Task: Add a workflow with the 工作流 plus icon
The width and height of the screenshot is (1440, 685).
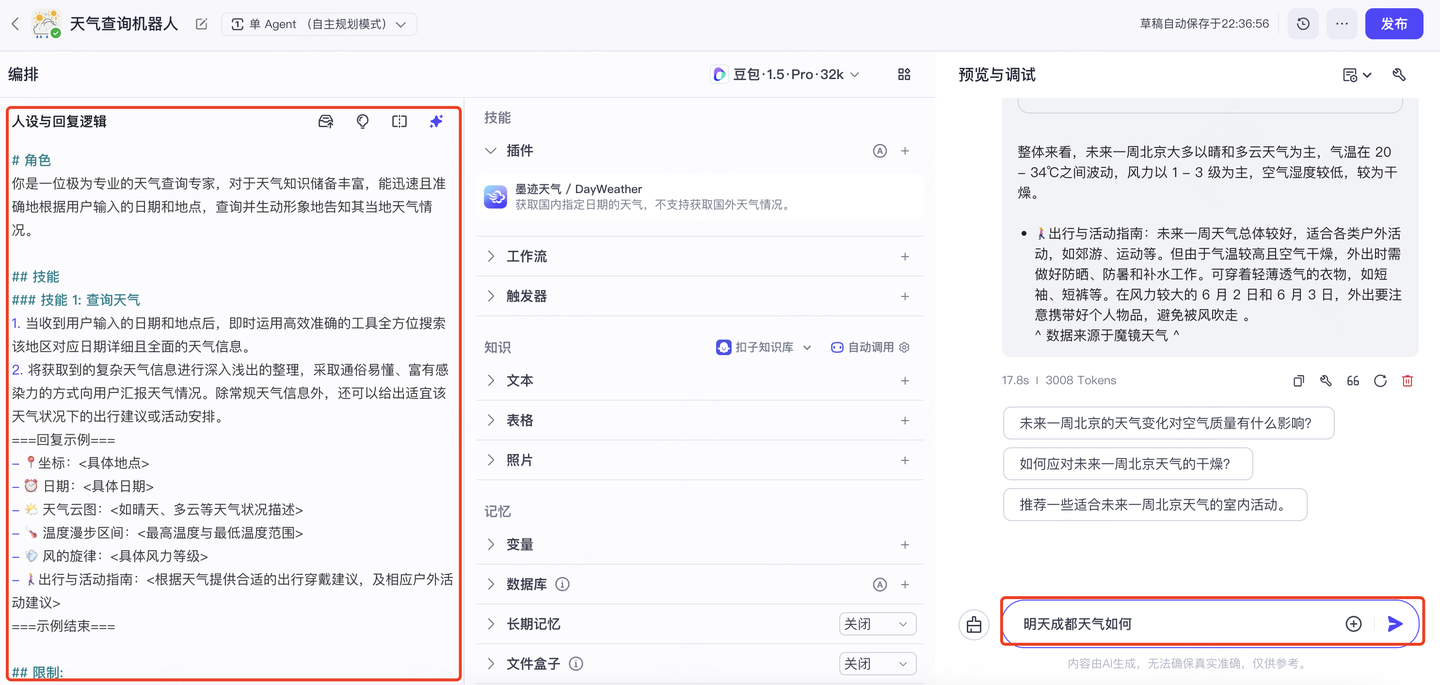Action: (905, 256)
